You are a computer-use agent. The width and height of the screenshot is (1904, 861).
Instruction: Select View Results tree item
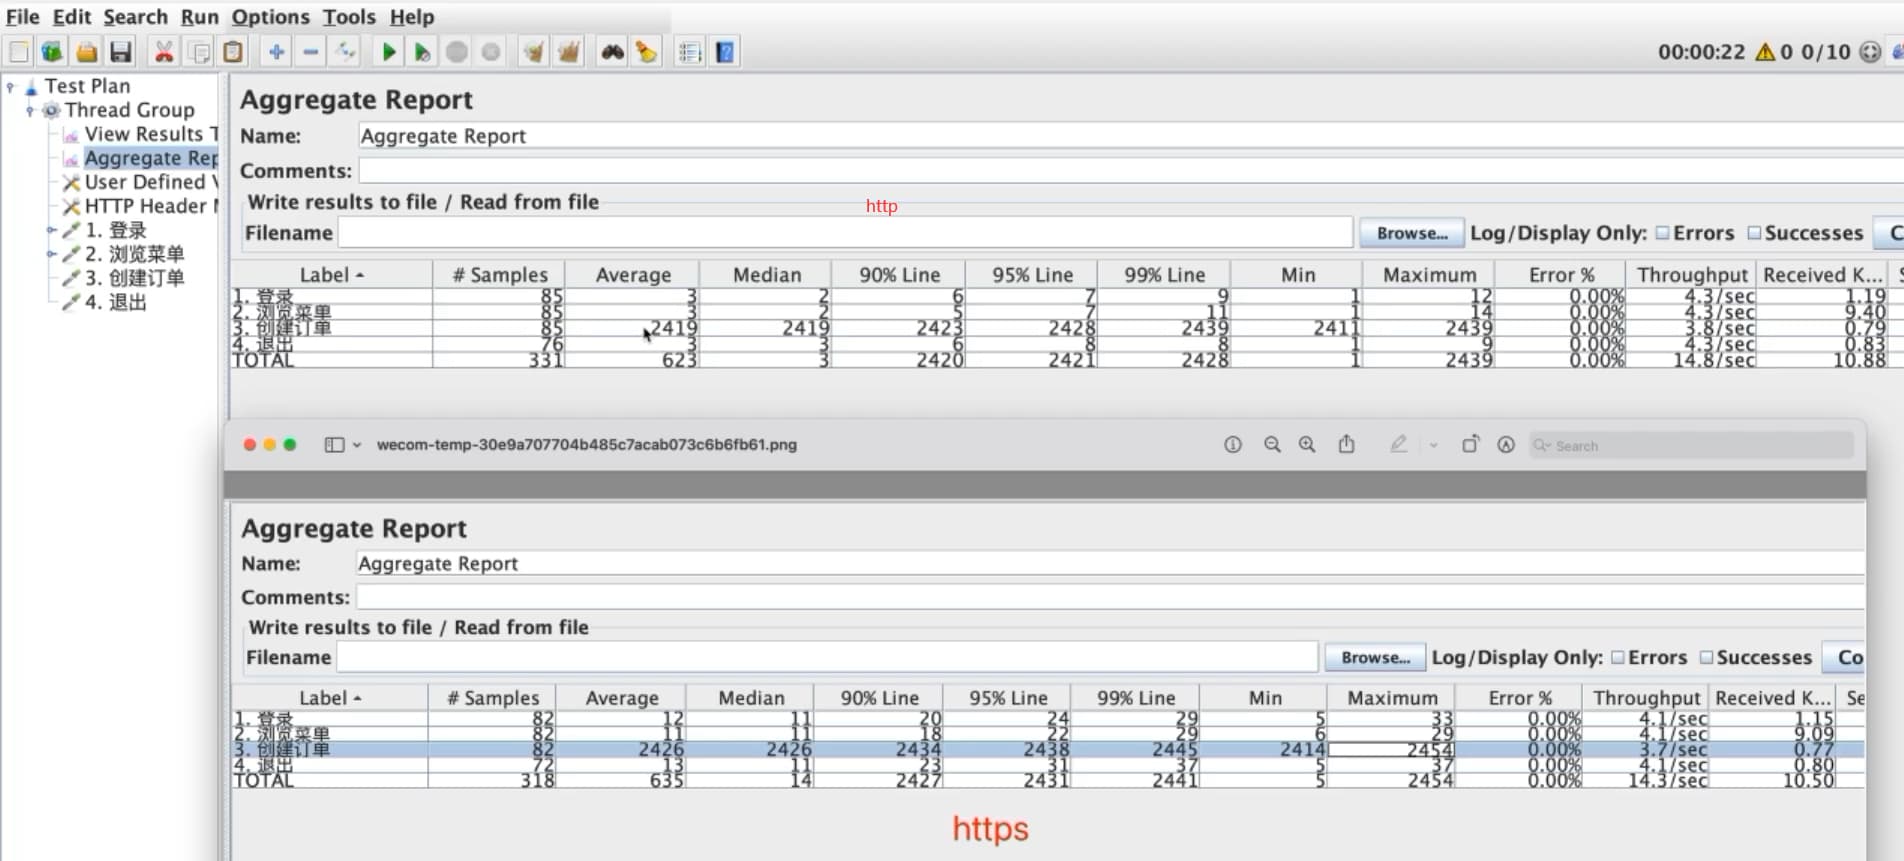click(x=140, y=134)
